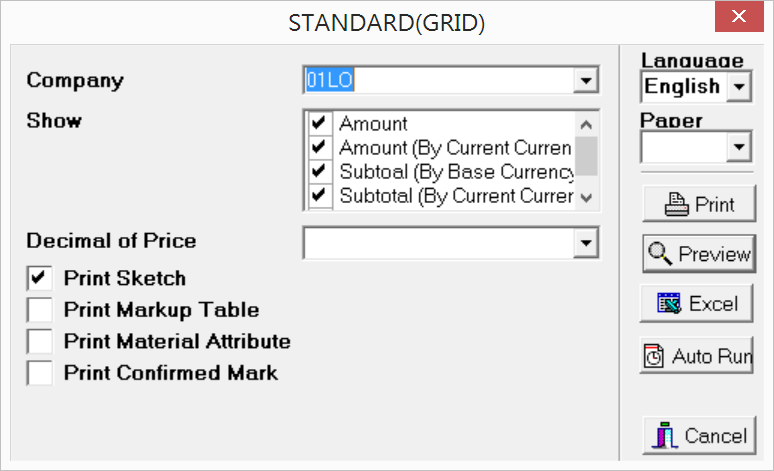Click the spreadsheet icon on Excel button
774x471 pixels.
point(669,303)
